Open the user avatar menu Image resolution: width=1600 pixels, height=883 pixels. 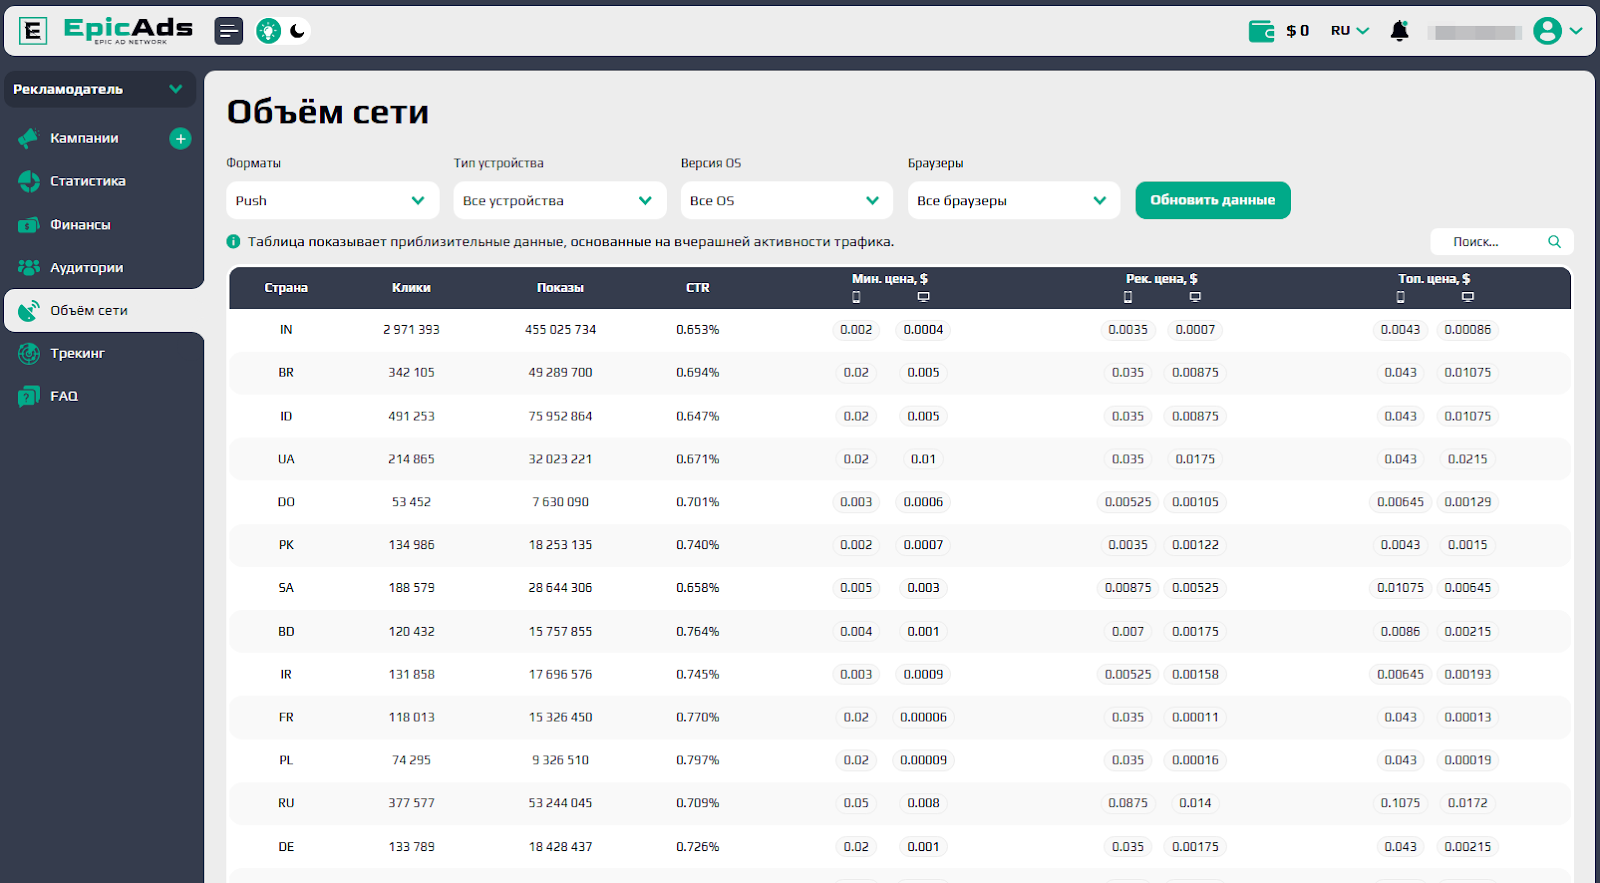pos(1547,31)
